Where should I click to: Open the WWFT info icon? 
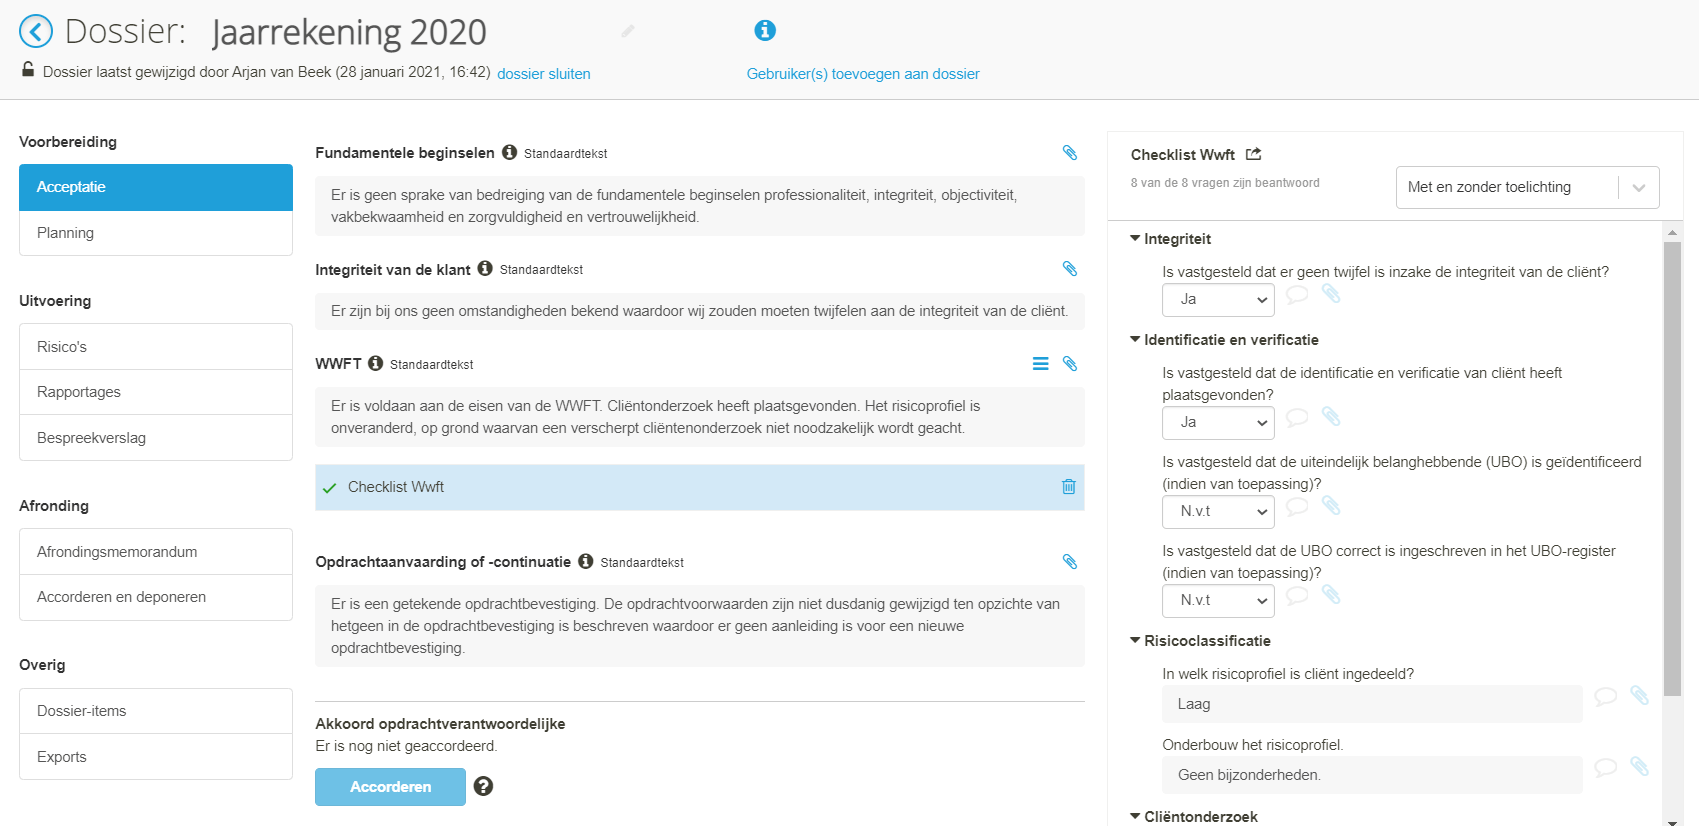(375, 363)
